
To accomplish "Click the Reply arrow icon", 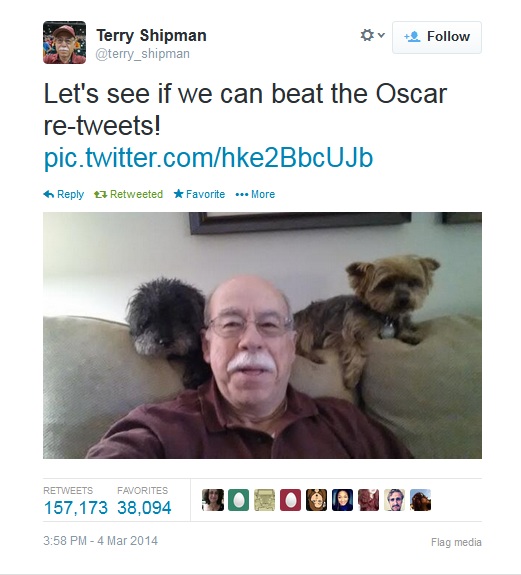I will [49, 194].
